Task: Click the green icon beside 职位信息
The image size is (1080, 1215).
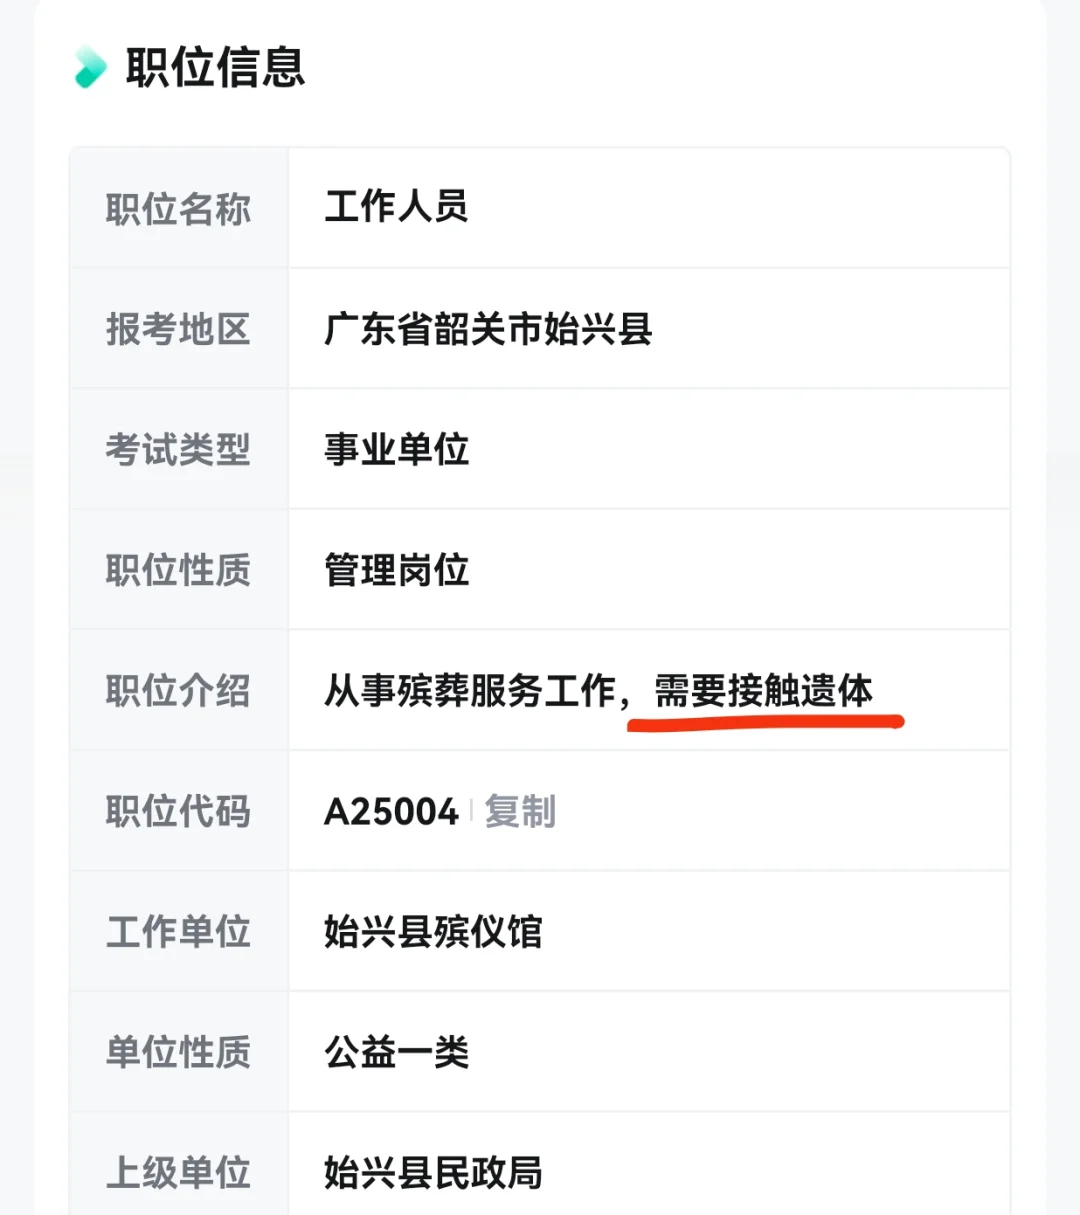Action: [x=90, y=67]
